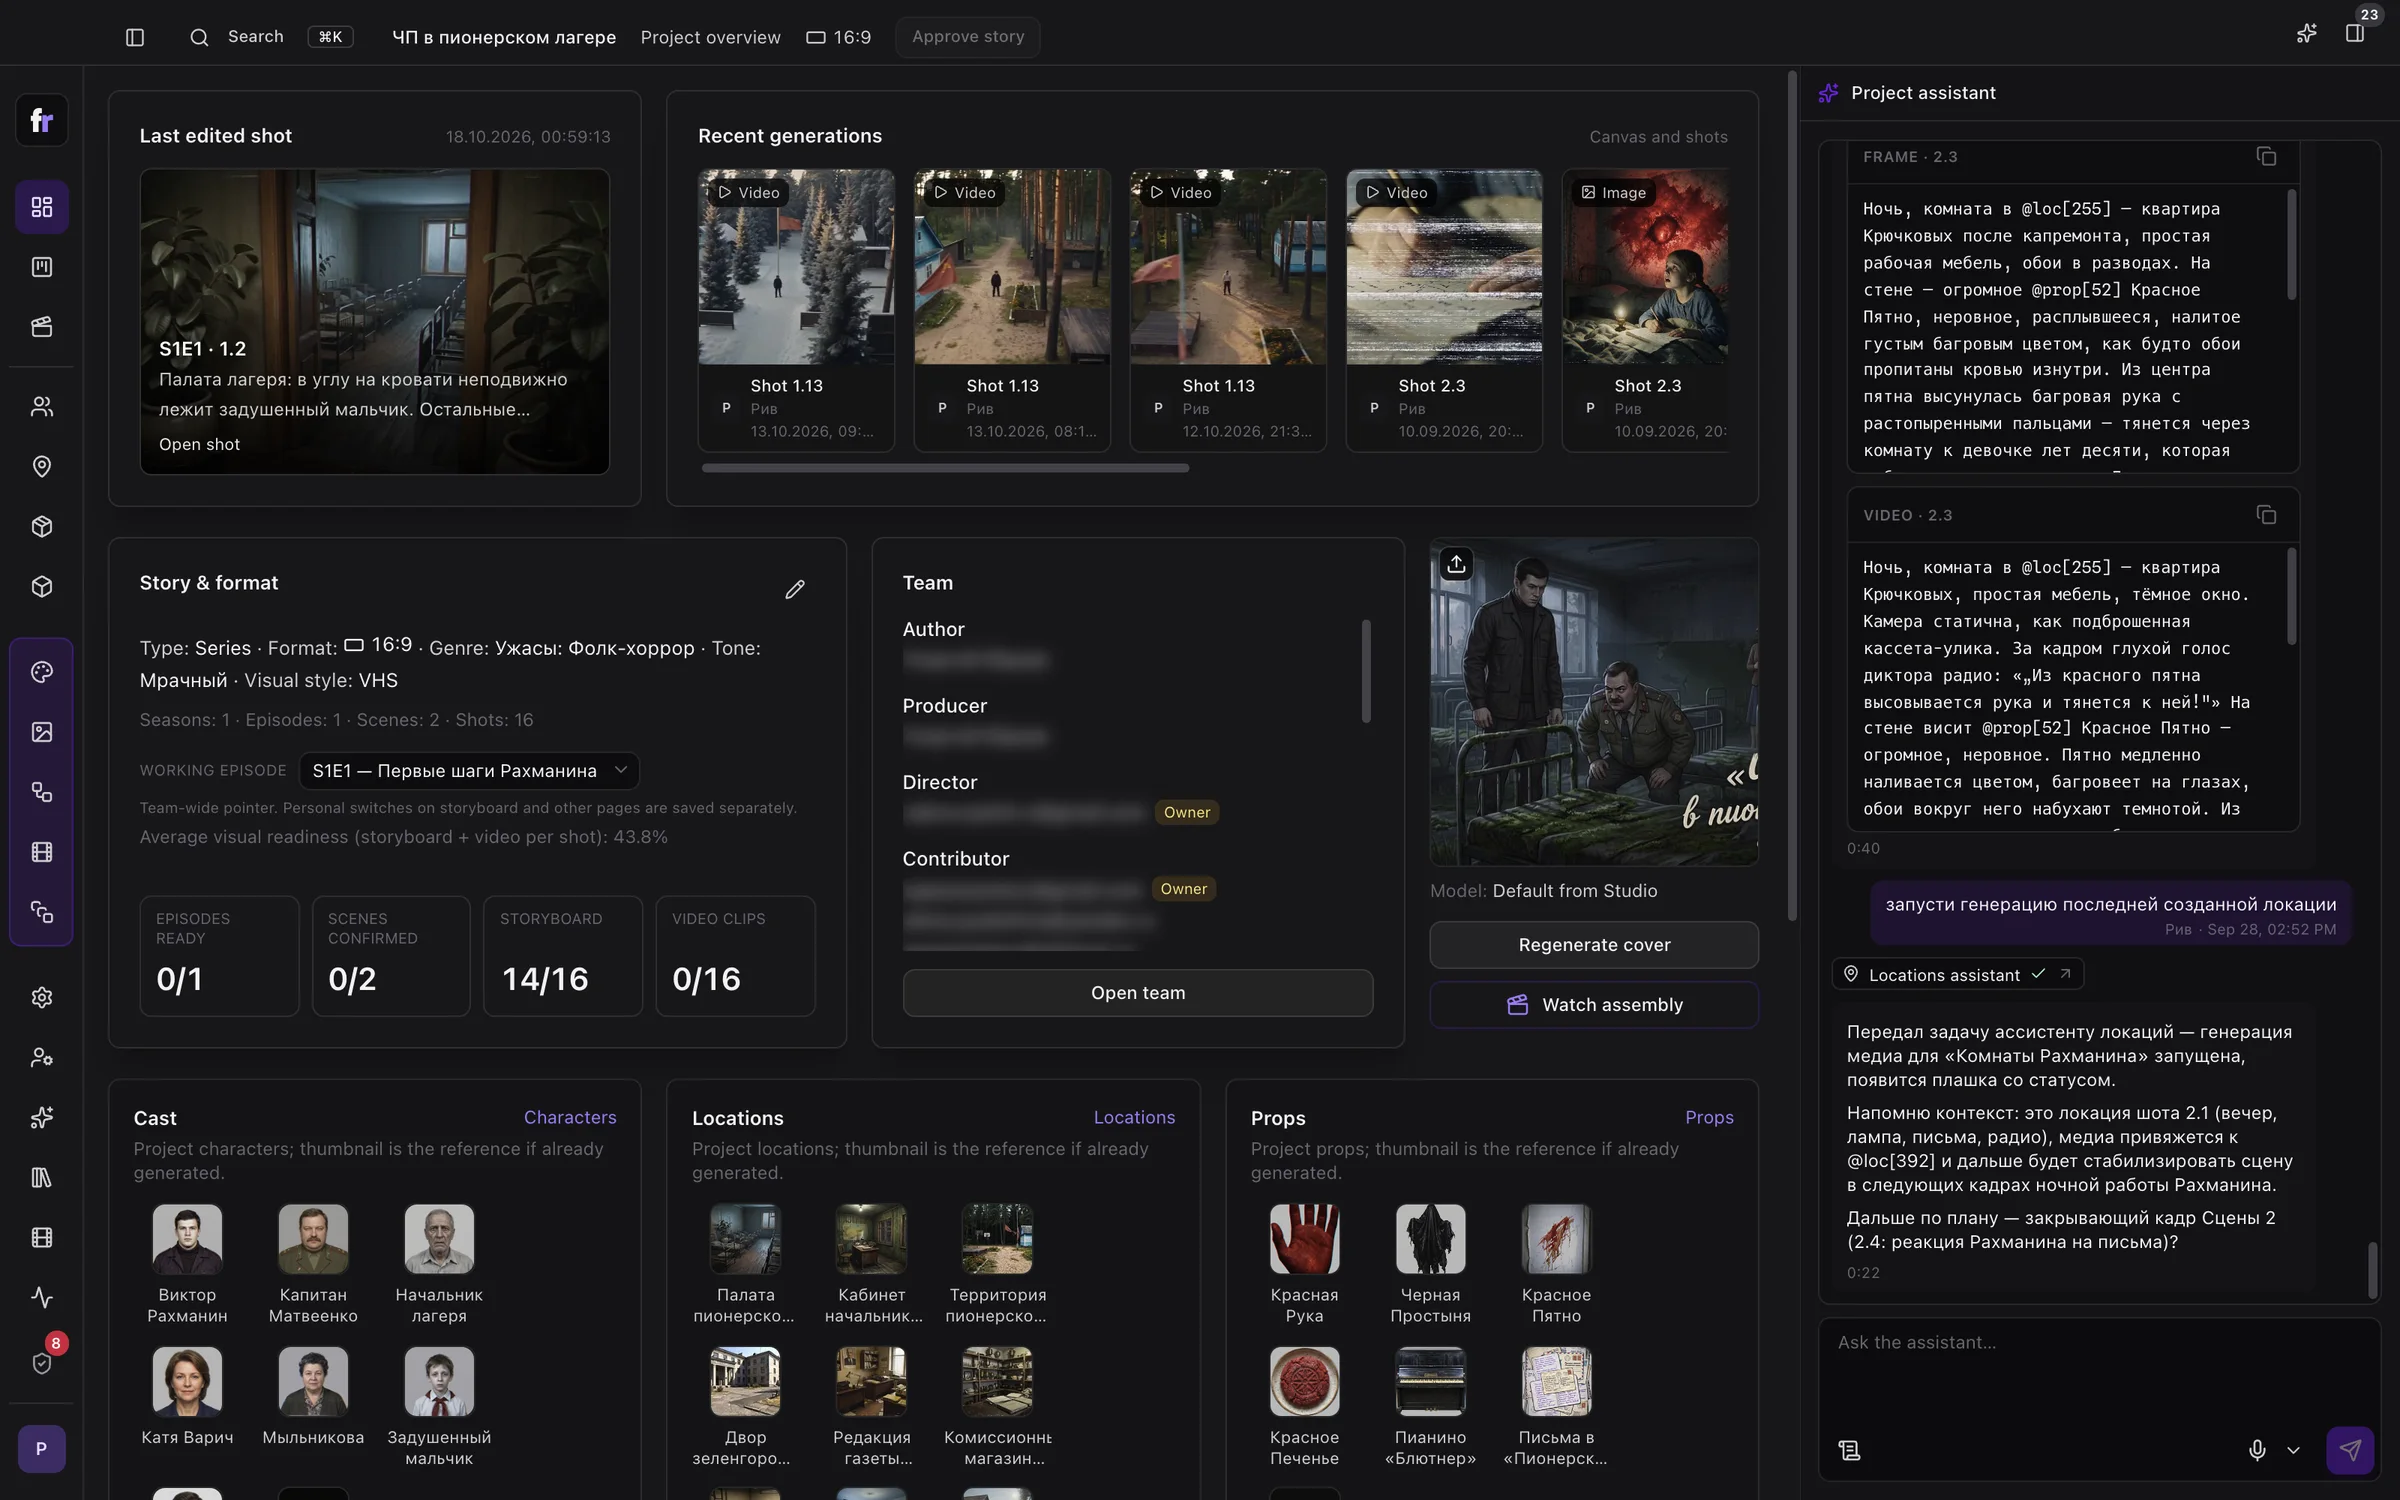Copy the FRAME 2.3 prompt text

coord(2266,157)
